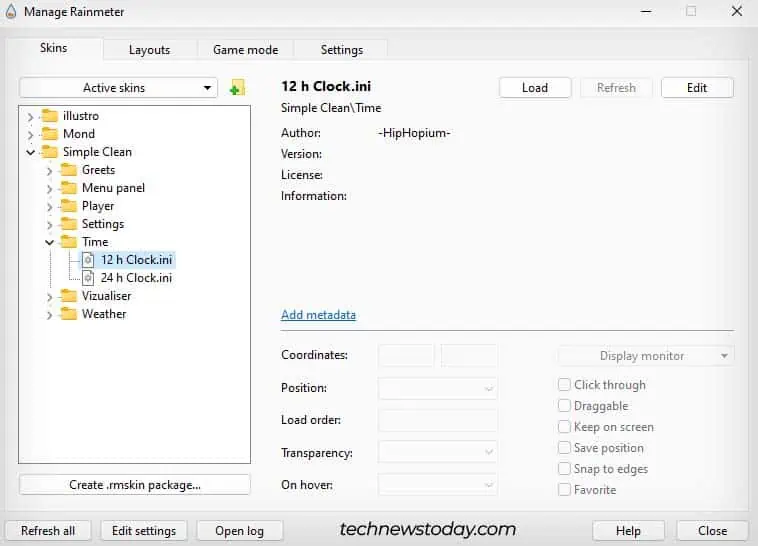
Task: Open the Game mode tab
Action: (244, 49)
